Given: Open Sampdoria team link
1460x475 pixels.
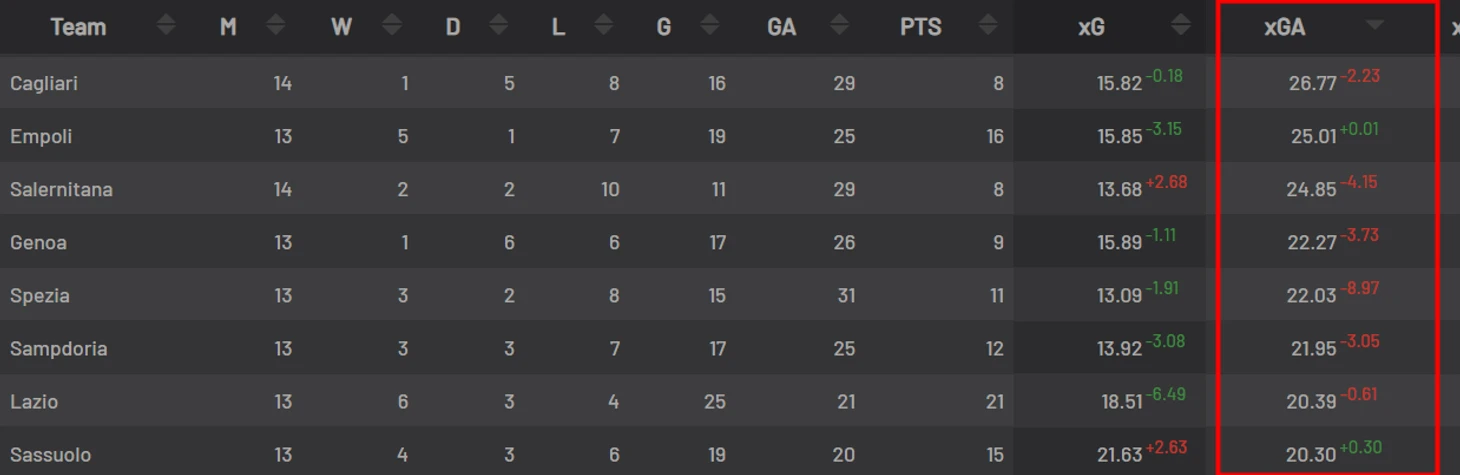Looking at the screenshot, I should [x=59, y=348].
